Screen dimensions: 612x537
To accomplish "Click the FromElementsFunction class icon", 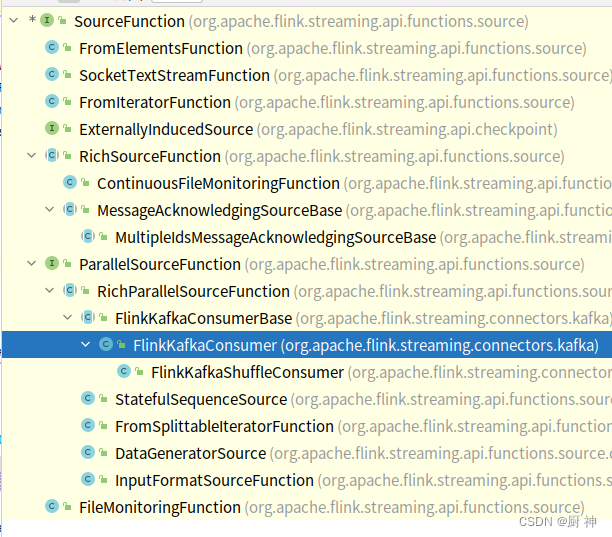I will tap(52, 47).
